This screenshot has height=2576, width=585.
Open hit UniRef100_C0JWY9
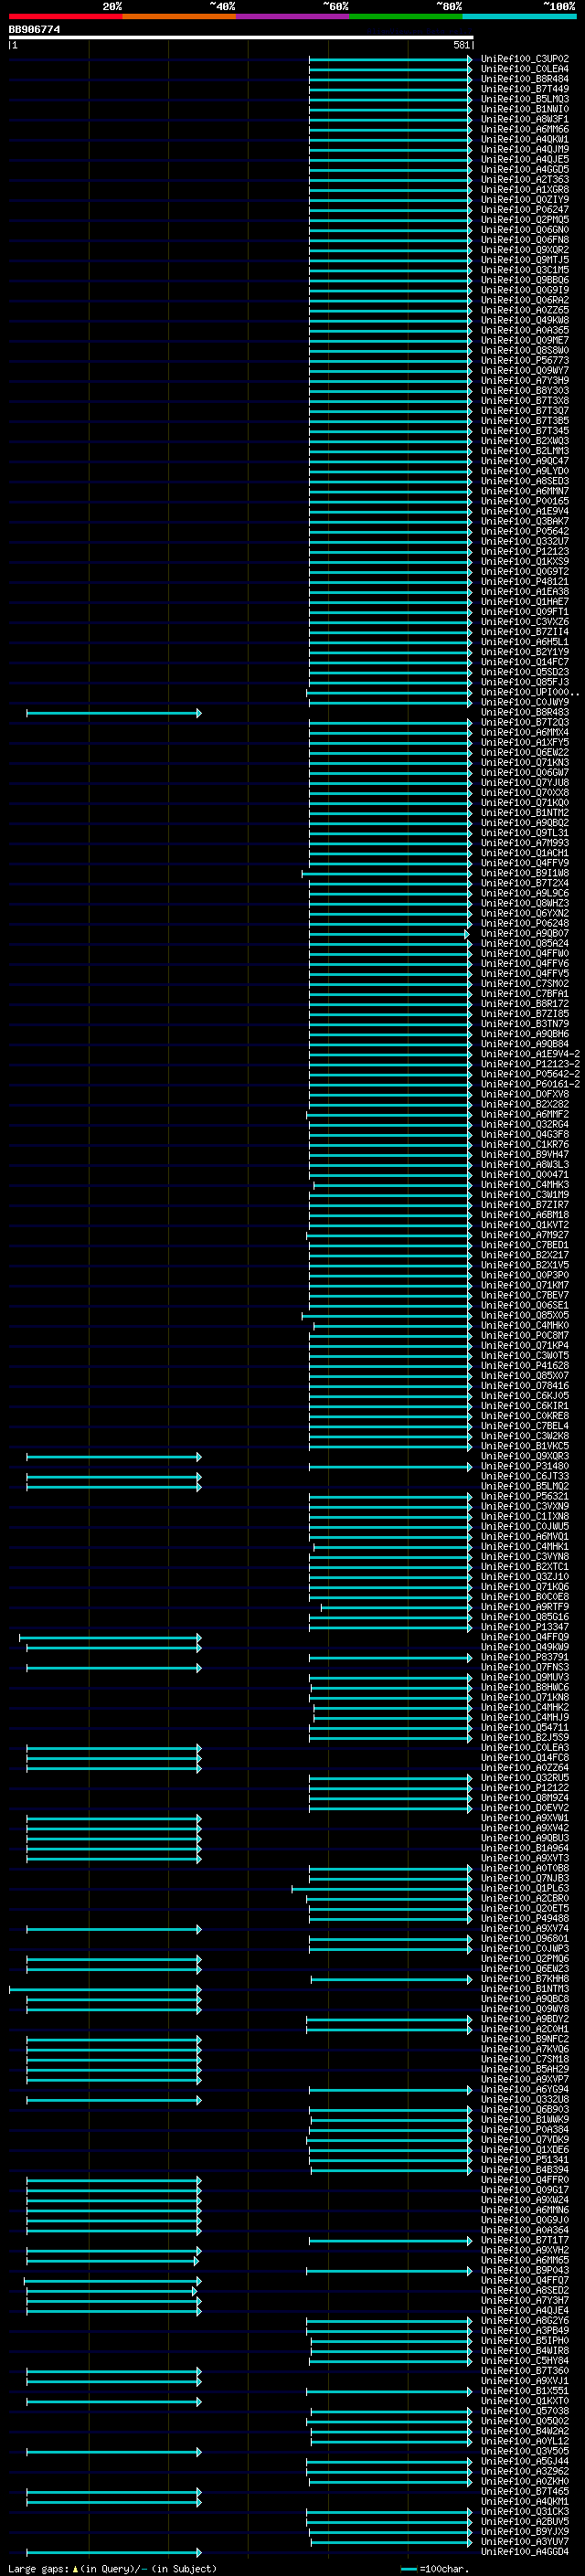(x=524, y=703)
